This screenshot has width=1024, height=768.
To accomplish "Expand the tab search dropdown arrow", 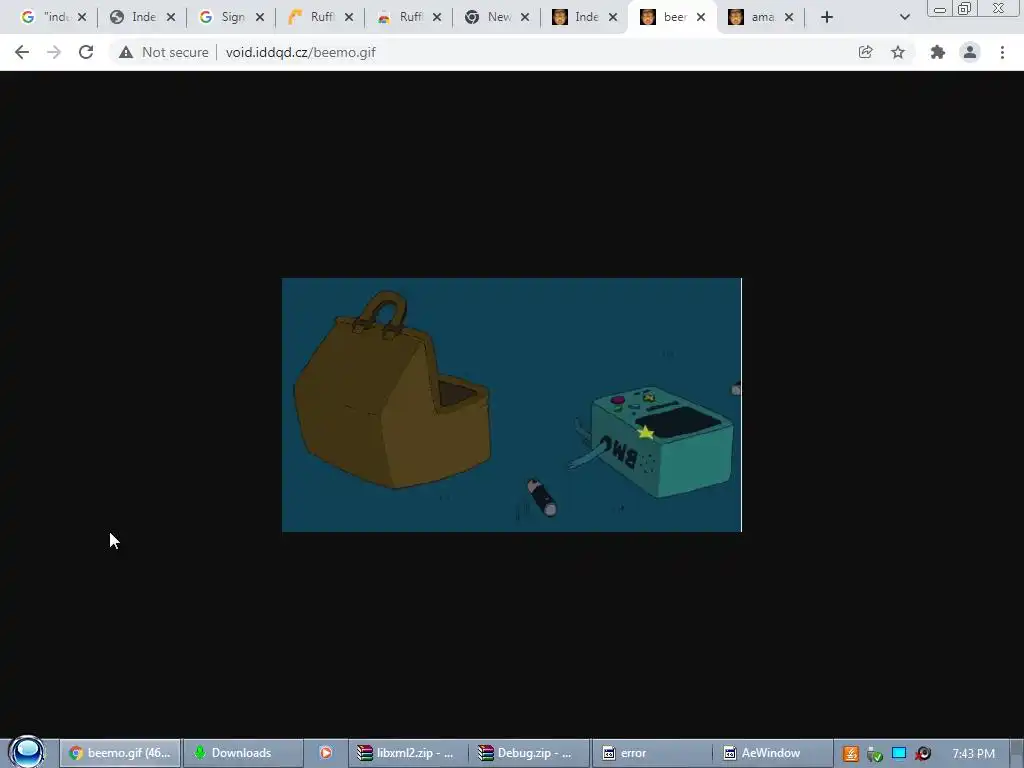I will click(x=904, y=17).
